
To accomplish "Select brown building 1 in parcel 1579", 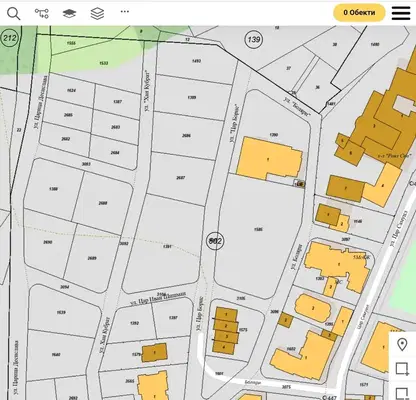I will (x=155, y=353).
